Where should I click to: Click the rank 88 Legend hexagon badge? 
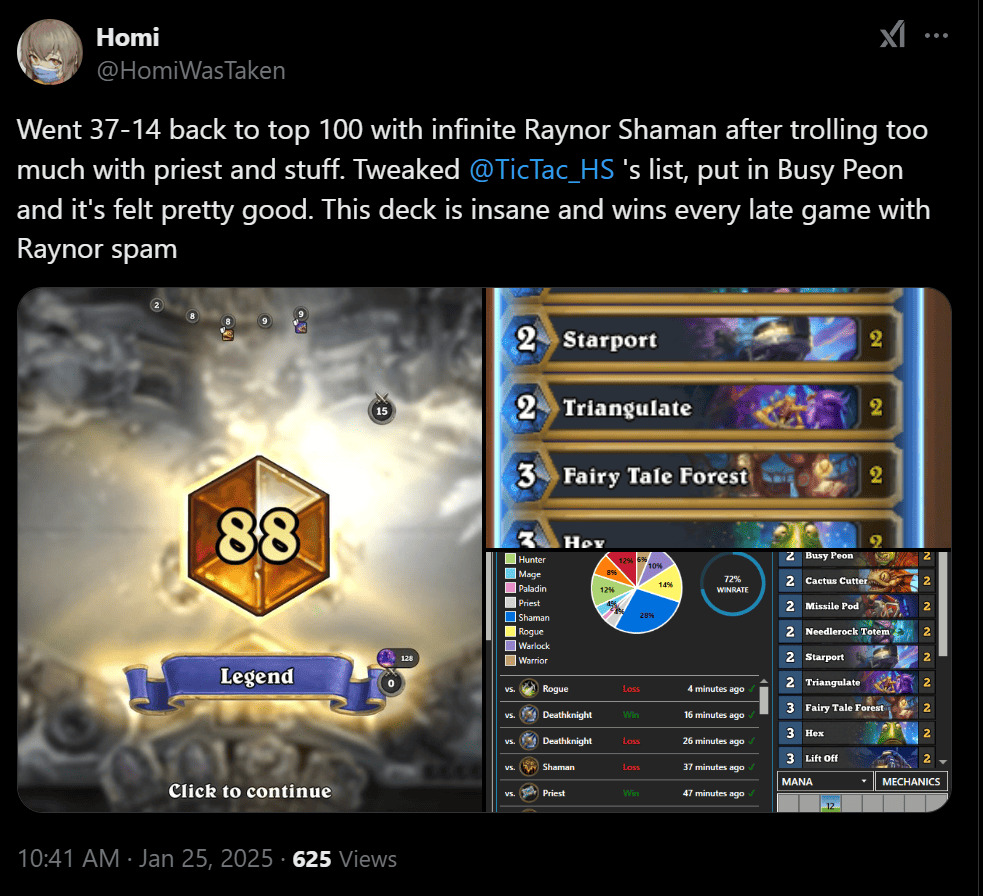click(258, 536)
